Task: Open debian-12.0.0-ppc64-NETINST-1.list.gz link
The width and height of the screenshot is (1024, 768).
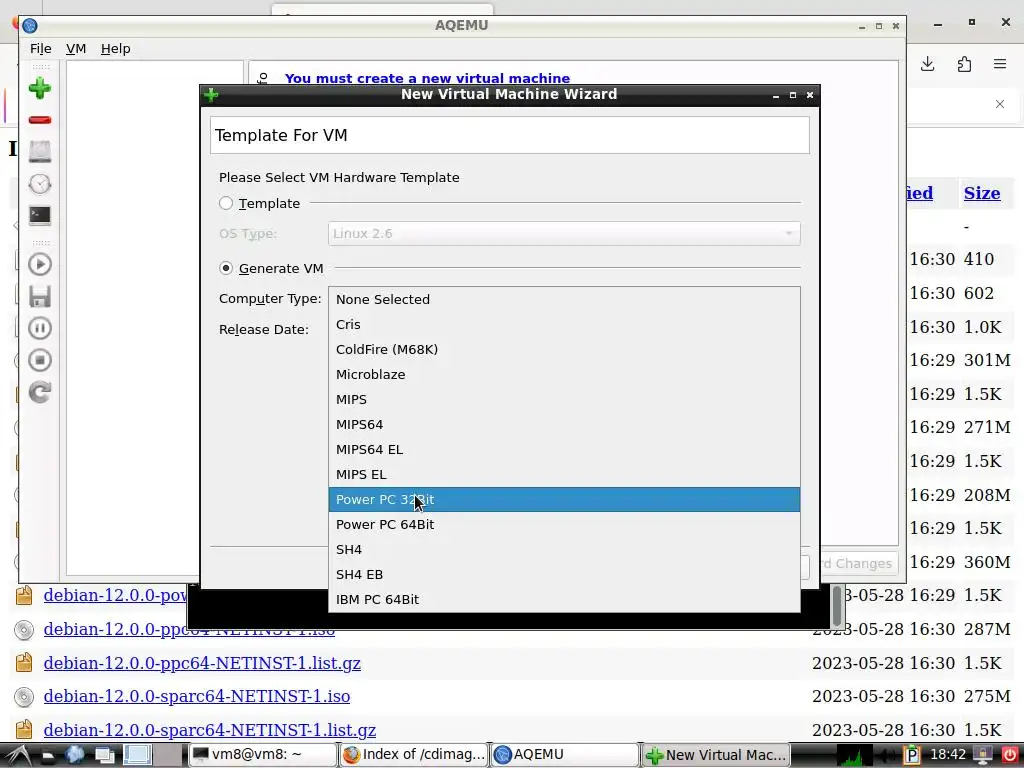Action: pyautogui.click(x=202, y=663)
